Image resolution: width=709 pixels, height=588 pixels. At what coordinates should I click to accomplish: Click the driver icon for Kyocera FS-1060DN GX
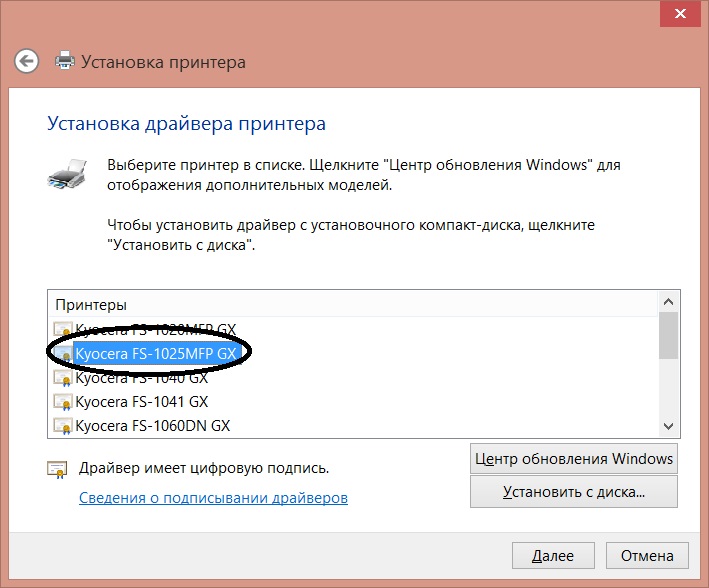[63, 426]
